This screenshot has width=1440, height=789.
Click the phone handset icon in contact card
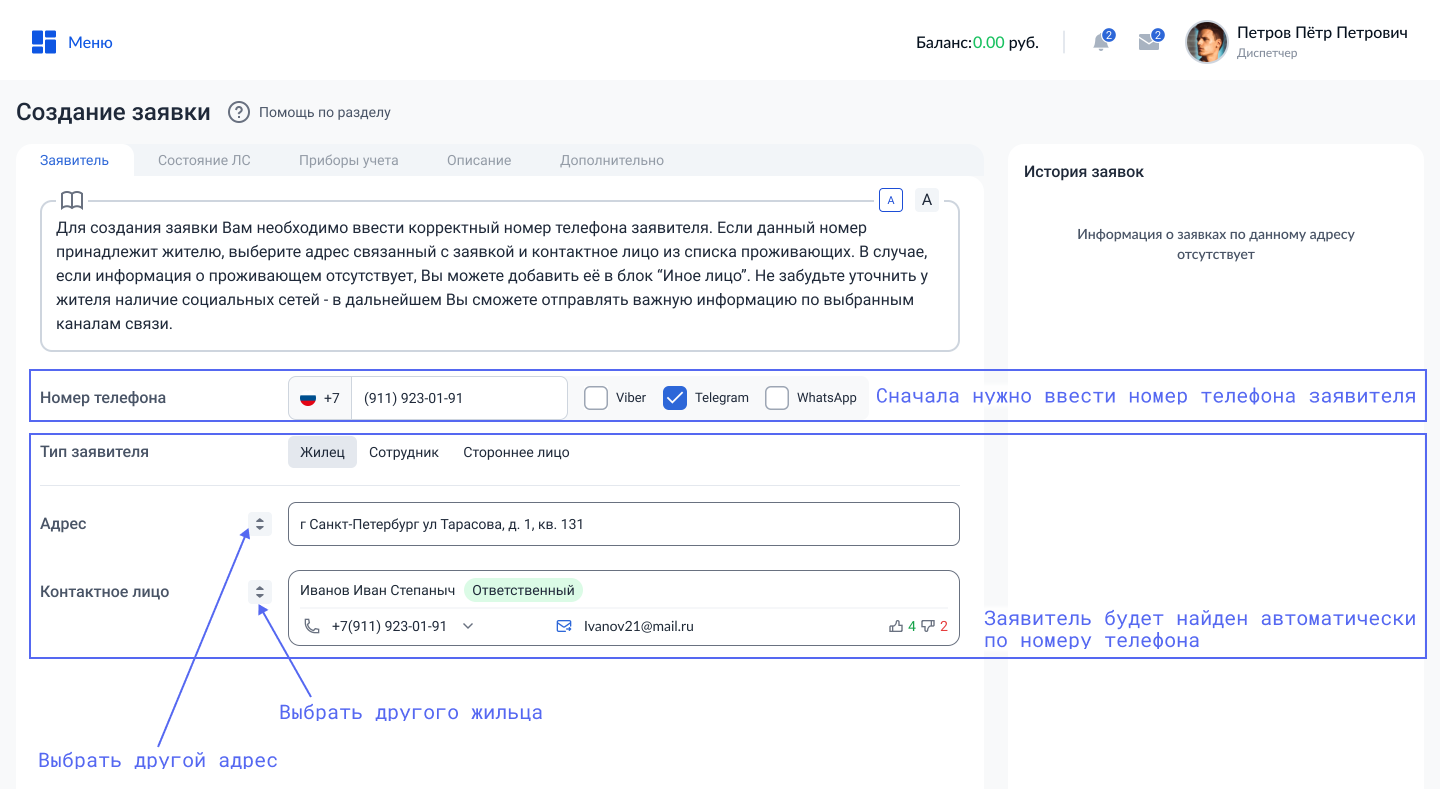(x=312, y=626)
